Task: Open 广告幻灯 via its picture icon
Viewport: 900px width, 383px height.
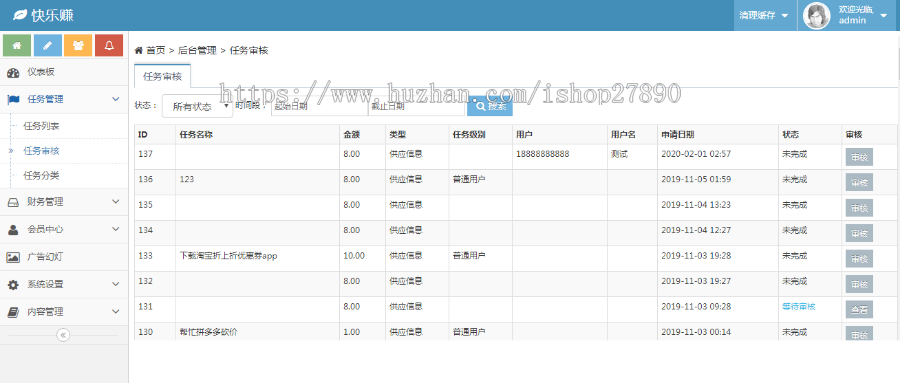Action: [x=13, y=257]
